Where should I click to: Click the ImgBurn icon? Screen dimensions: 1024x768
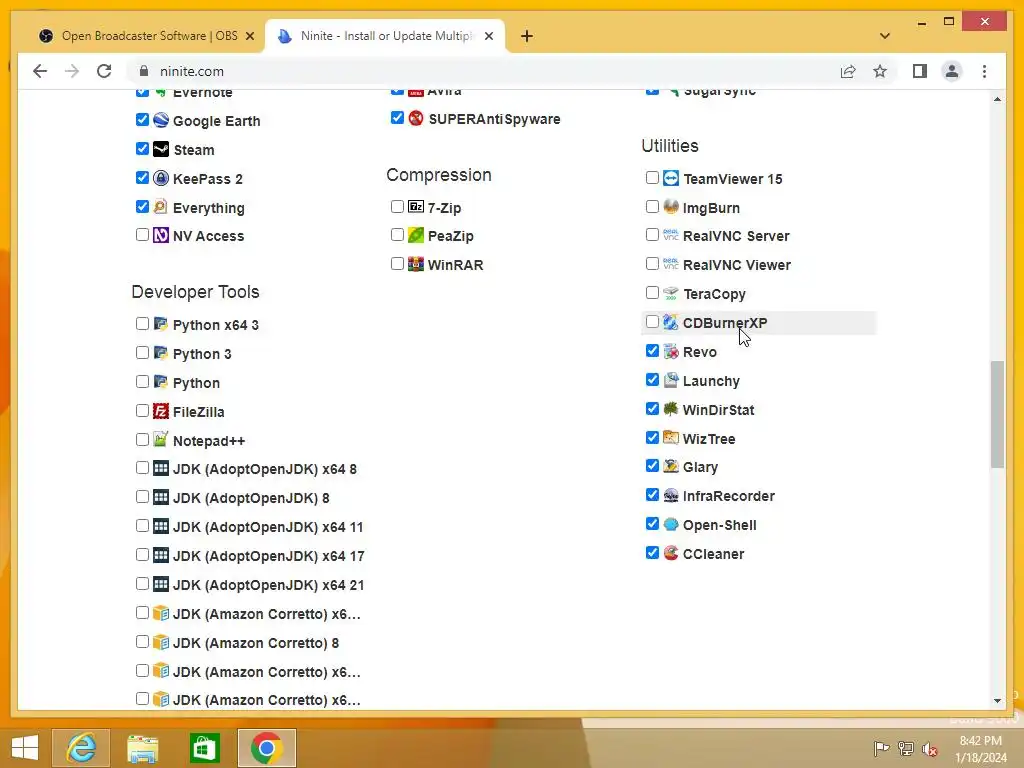tap(671, 207)
